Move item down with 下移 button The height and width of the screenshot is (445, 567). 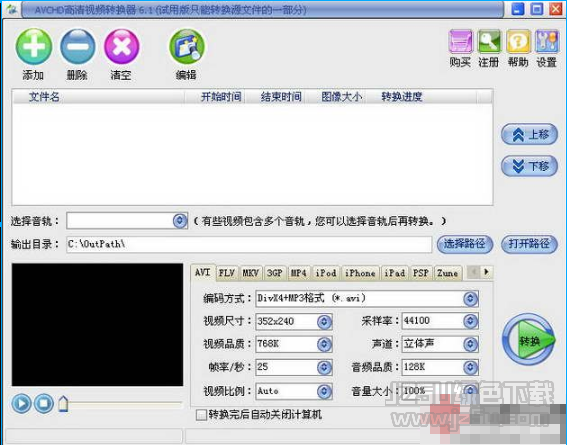point(529,166)
